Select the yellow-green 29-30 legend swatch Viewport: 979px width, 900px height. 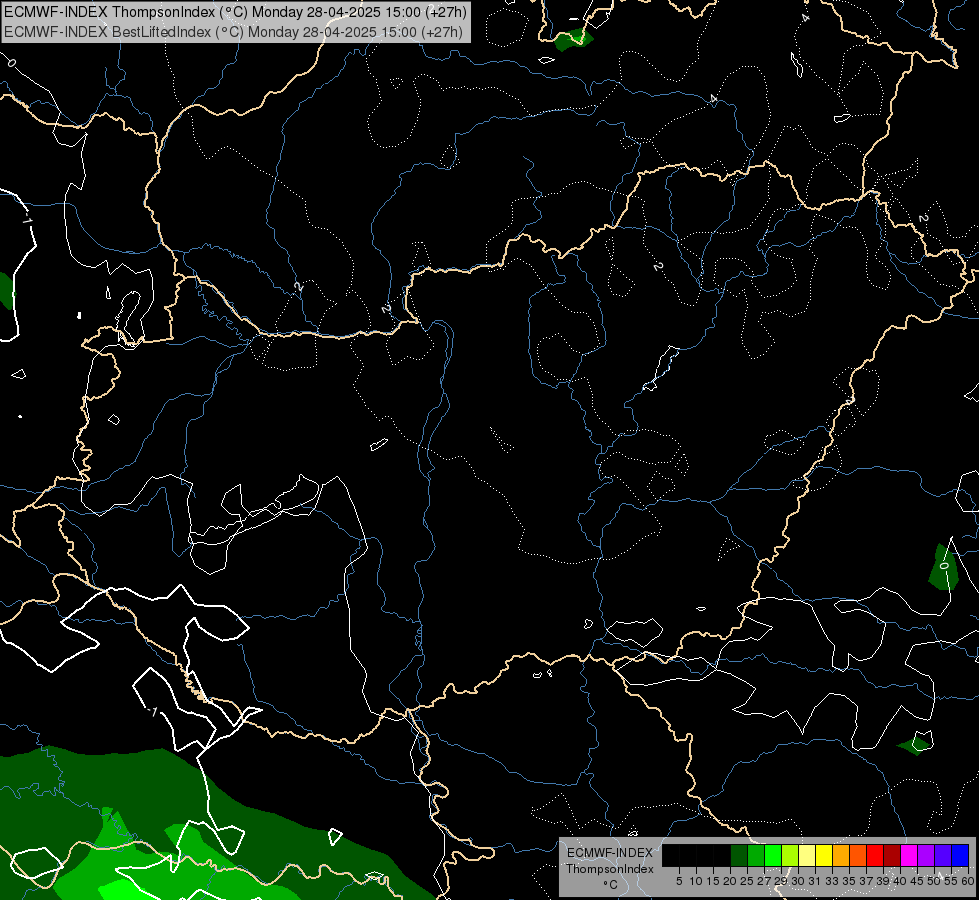coord(790,855)
